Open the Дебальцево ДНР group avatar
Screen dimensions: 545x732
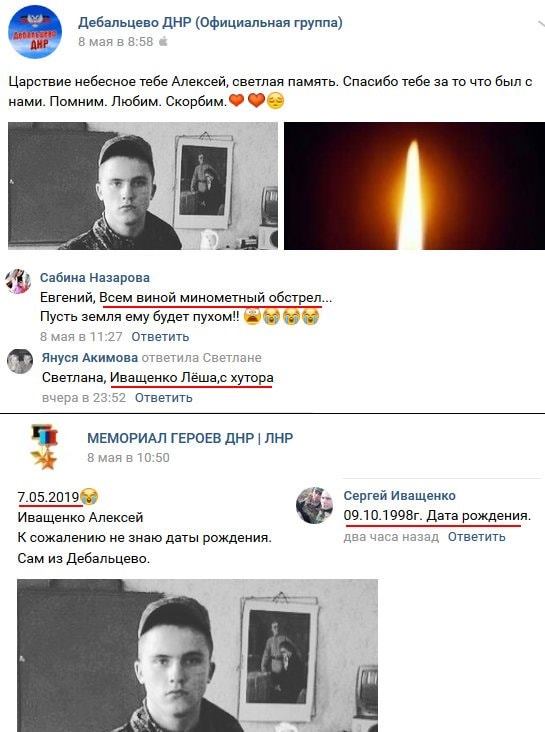[35, 32]
